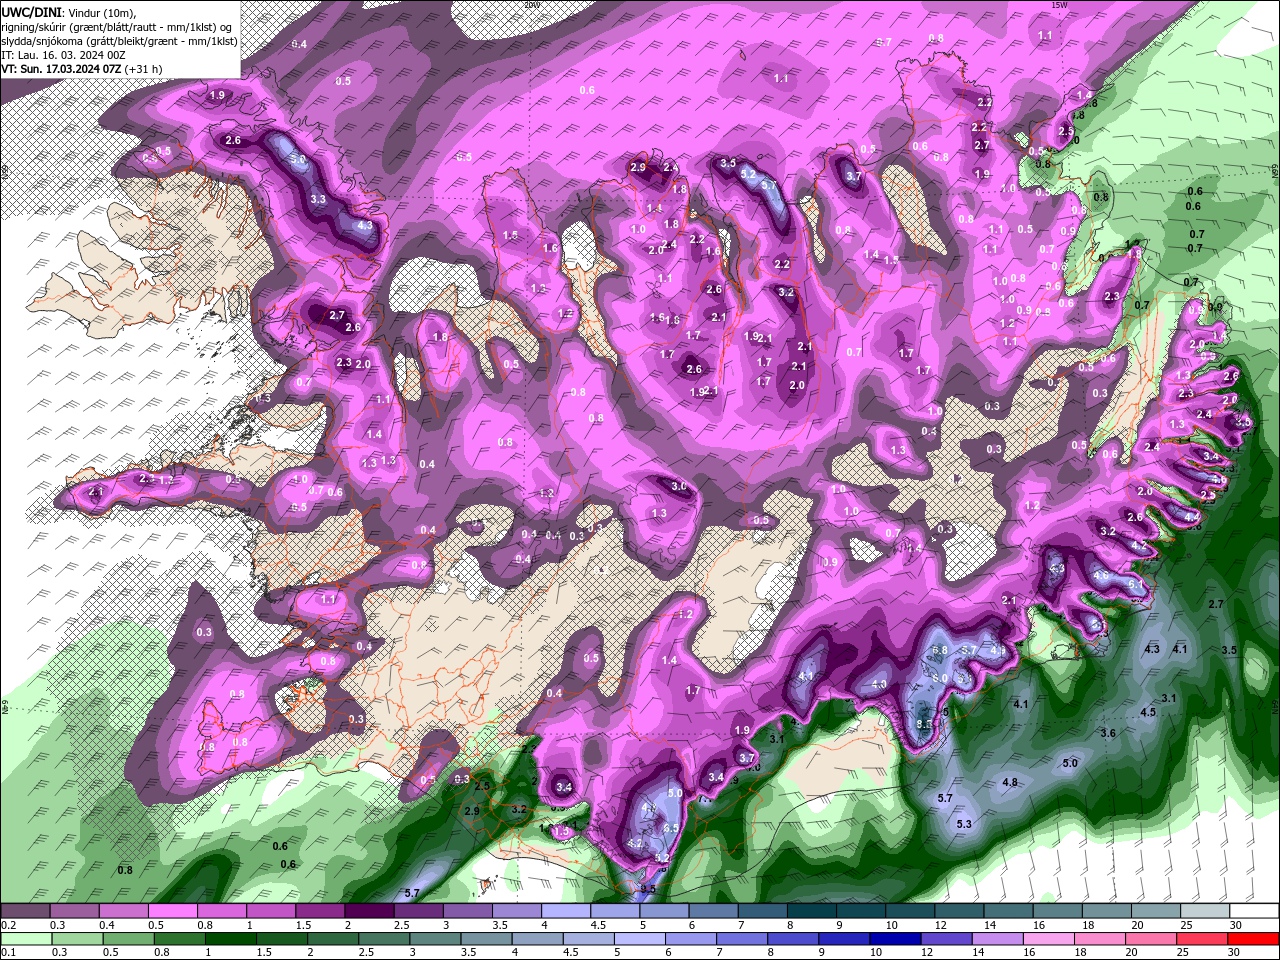Click the '0.2' label in top legend row
1280x960 pixels.
click(8, 925)
